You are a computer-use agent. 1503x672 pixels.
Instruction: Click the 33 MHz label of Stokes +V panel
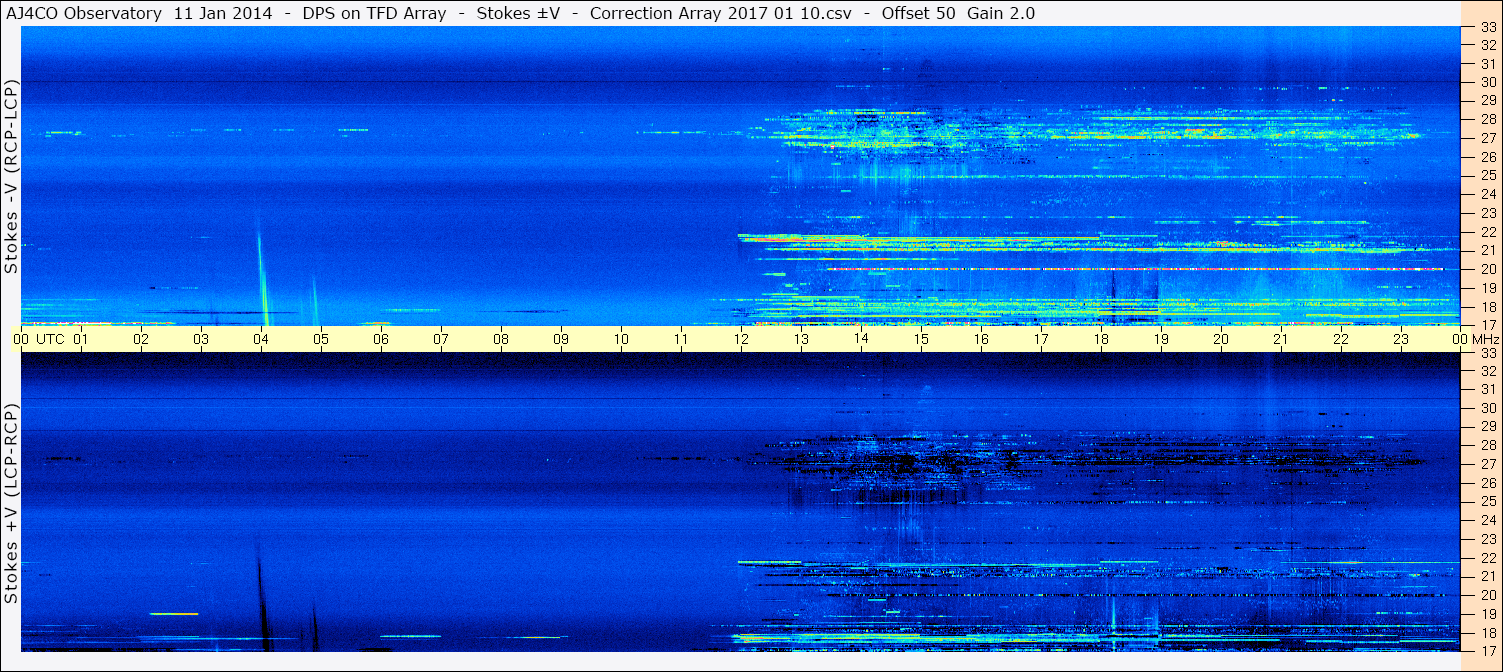tap(1488, 353)
